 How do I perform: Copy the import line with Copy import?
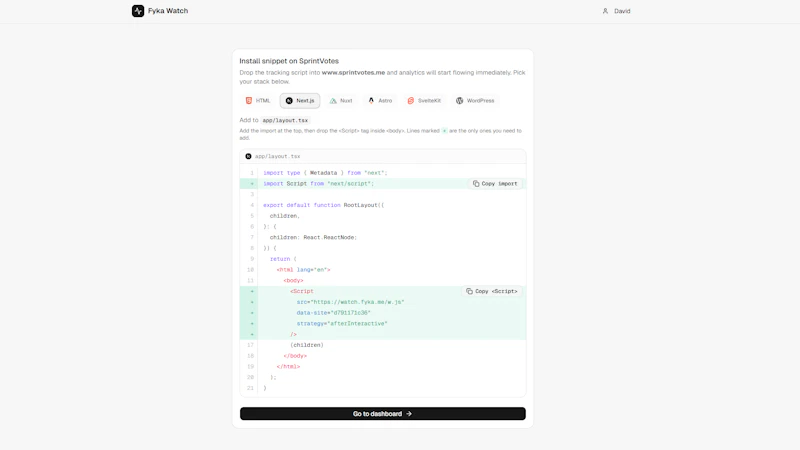pos(495,184)
